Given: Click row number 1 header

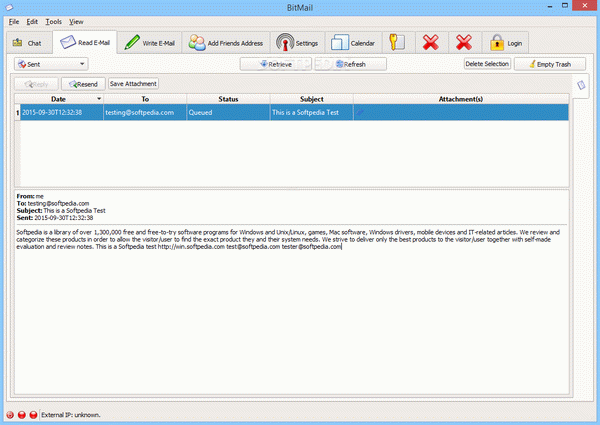Looking at the screenshot, I should pos(18,112).
